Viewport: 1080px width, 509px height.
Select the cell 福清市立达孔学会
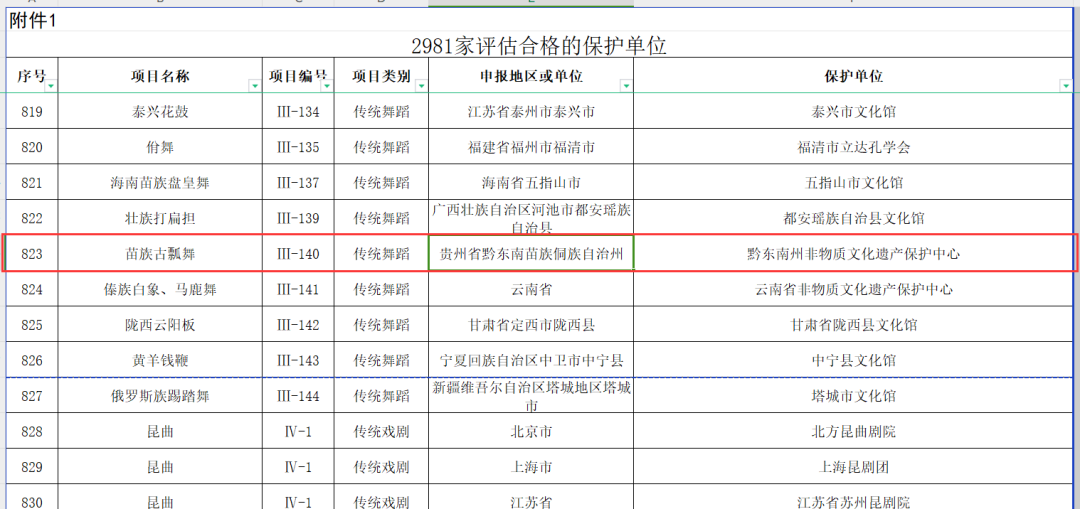(853, 148)
